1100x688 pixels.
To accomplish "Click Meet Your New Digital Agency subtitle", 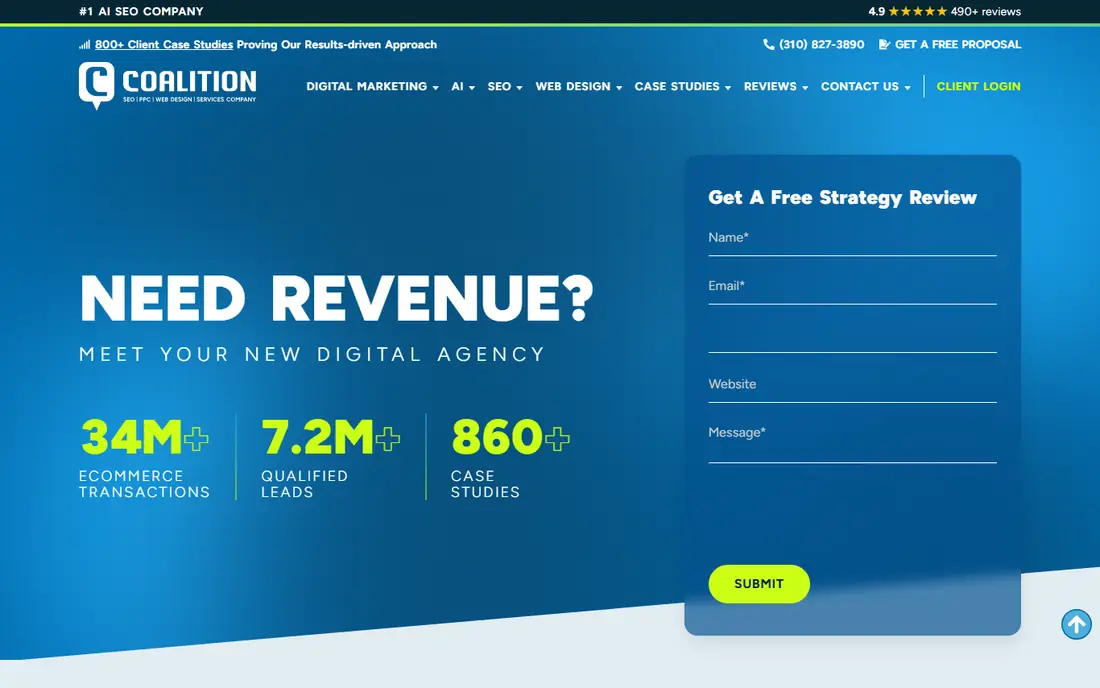I will (312, 354).
